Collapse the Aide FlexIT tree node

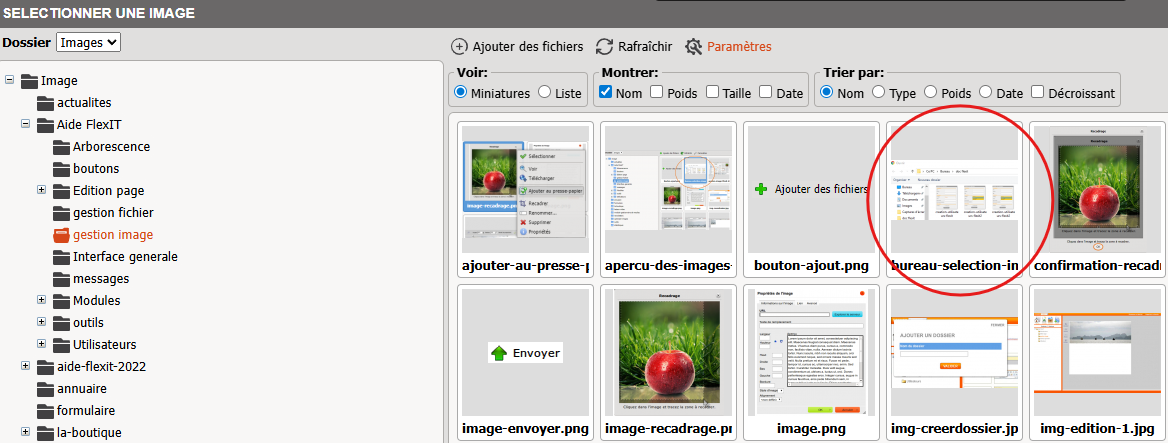point(26,125)
